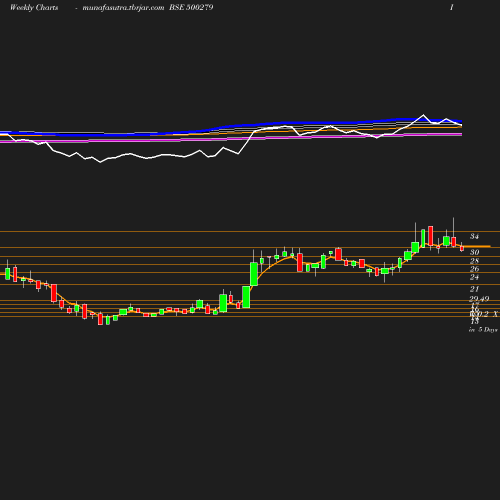The width and height of the screenshot is (500, 500).
Task: Click the "21" price axis label
Action: point(474,289)
